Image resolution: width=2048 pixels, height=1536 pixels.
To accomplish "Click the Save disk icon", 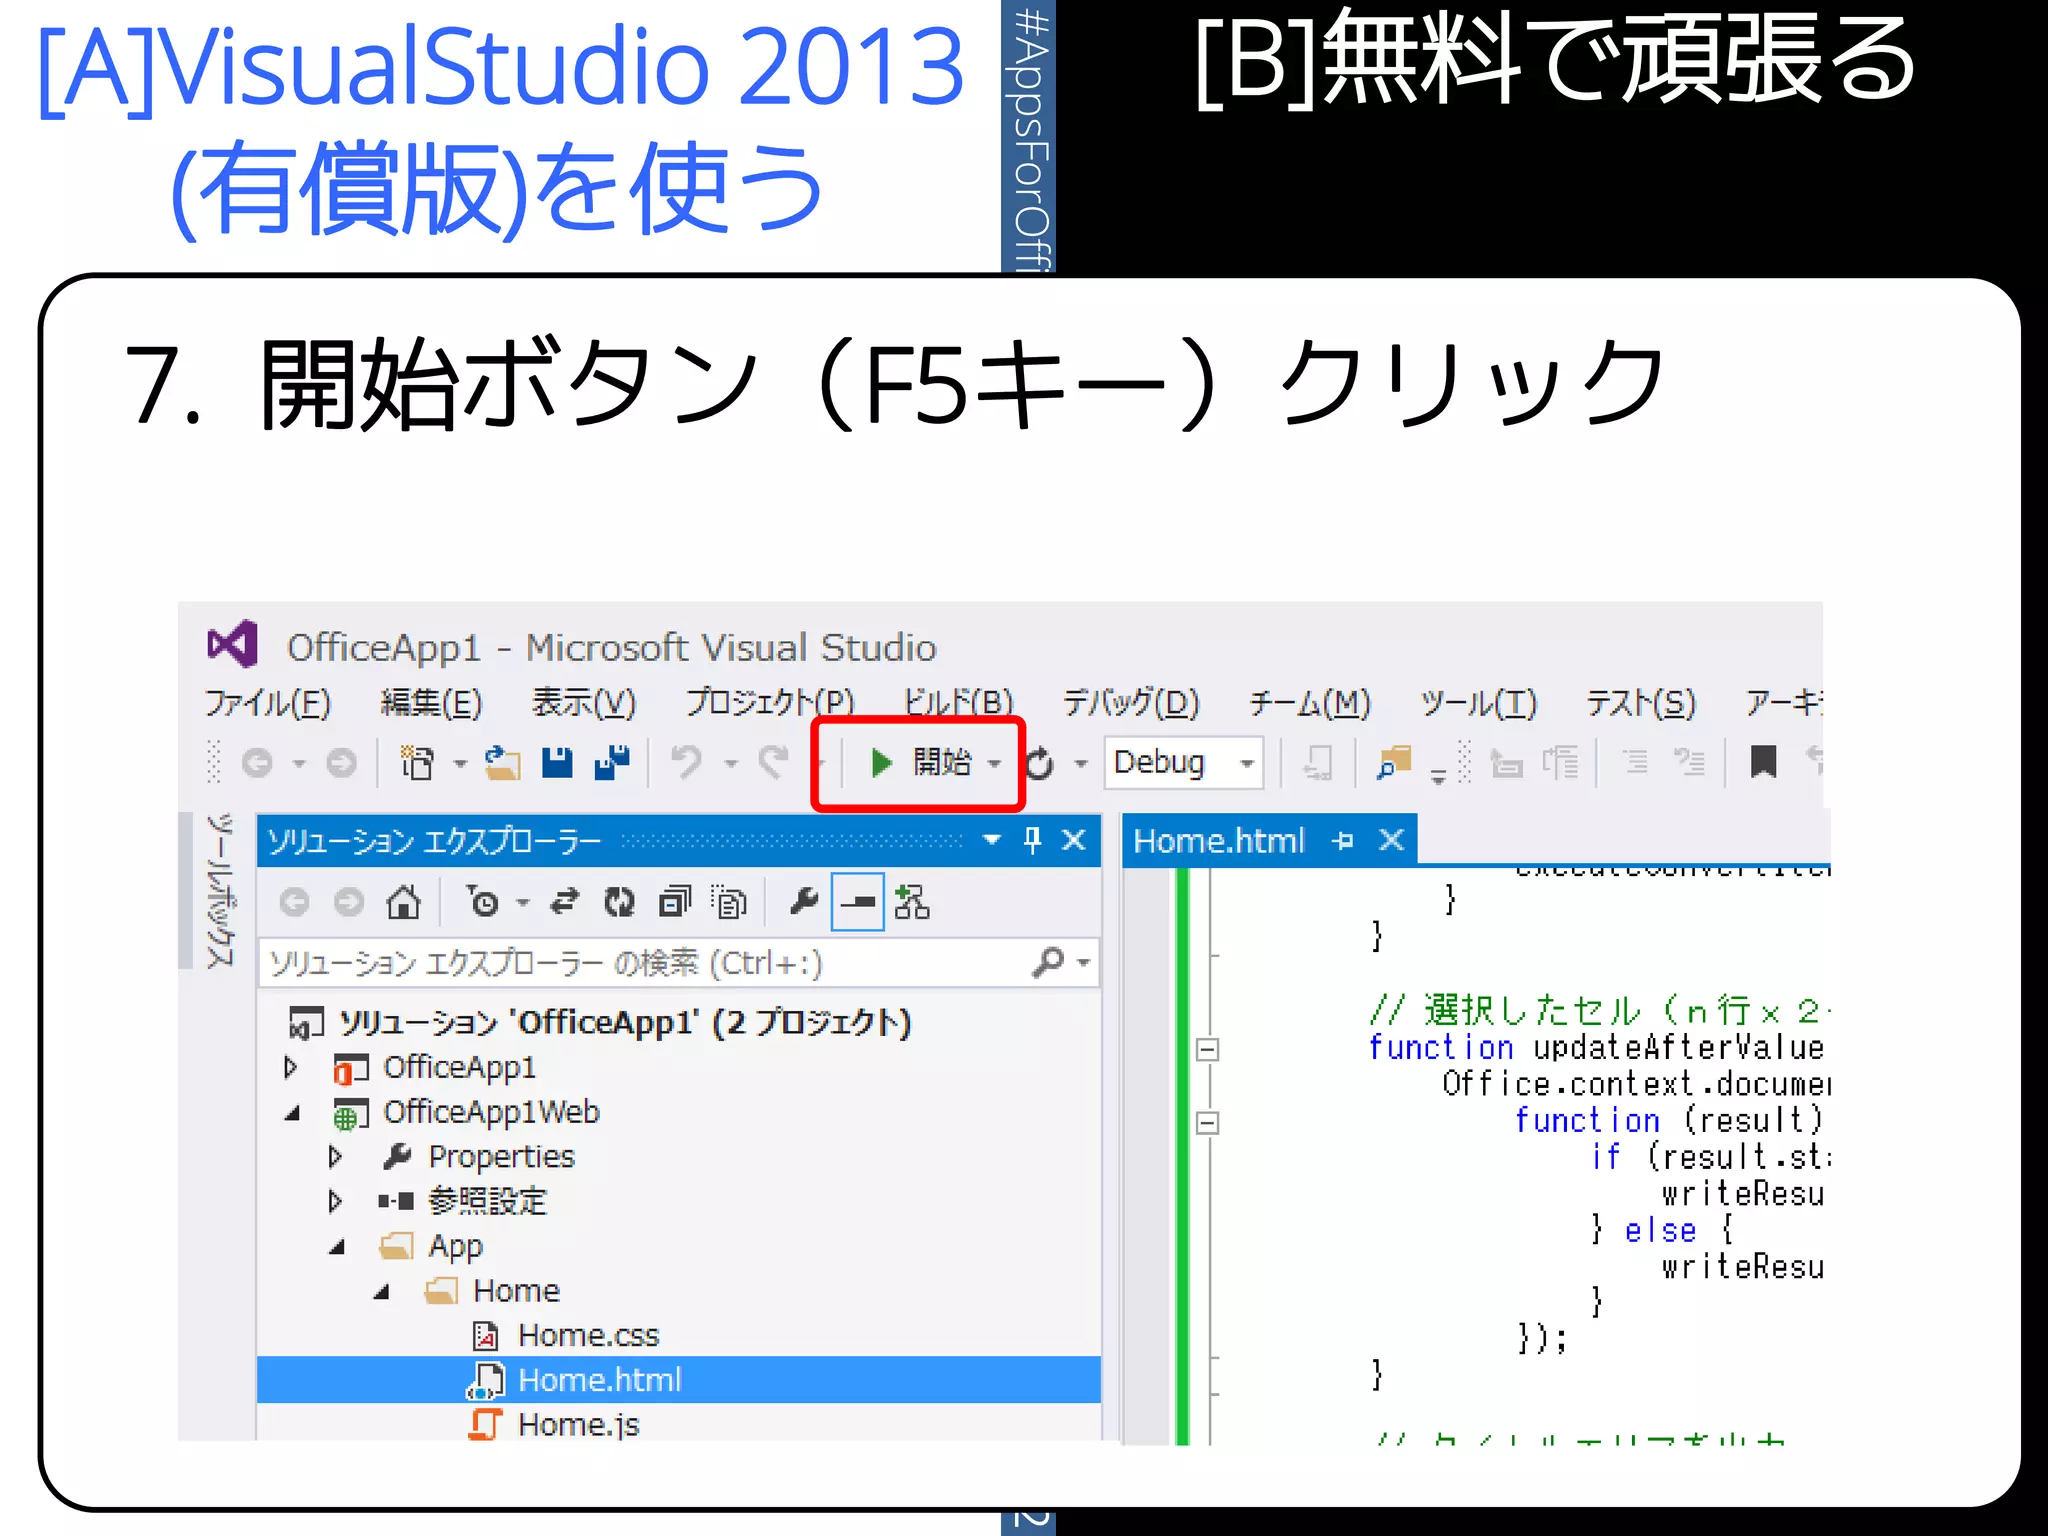I will (x=557, y=763).
